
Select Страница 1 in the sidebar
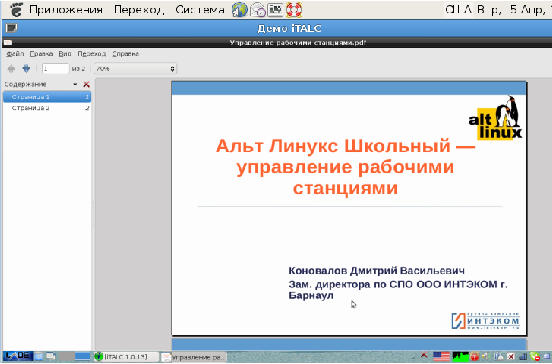point(47,97)
